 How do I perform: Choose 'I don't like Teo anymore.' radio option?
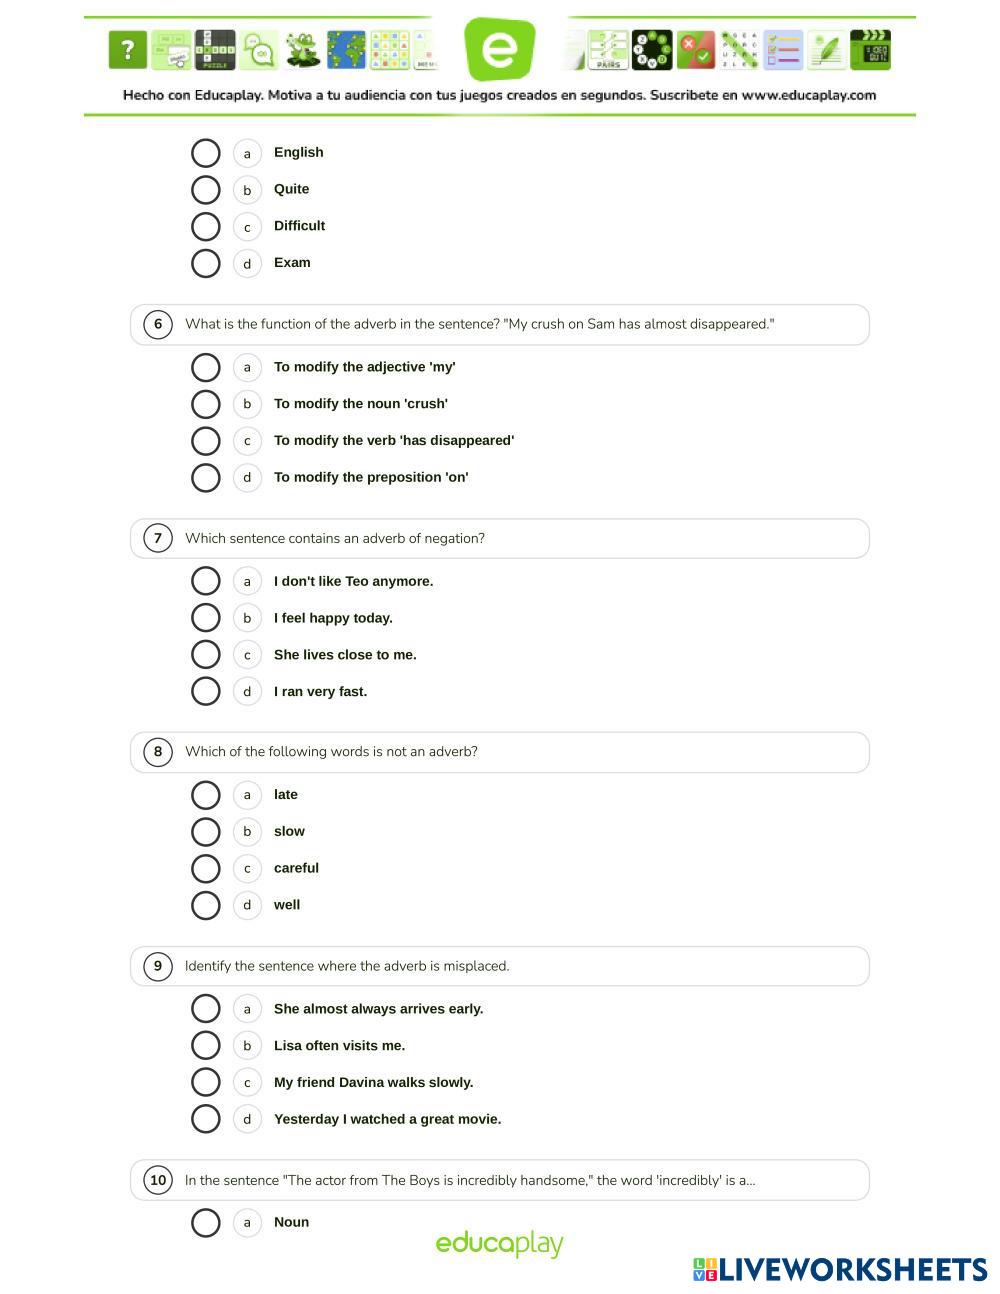205,581
